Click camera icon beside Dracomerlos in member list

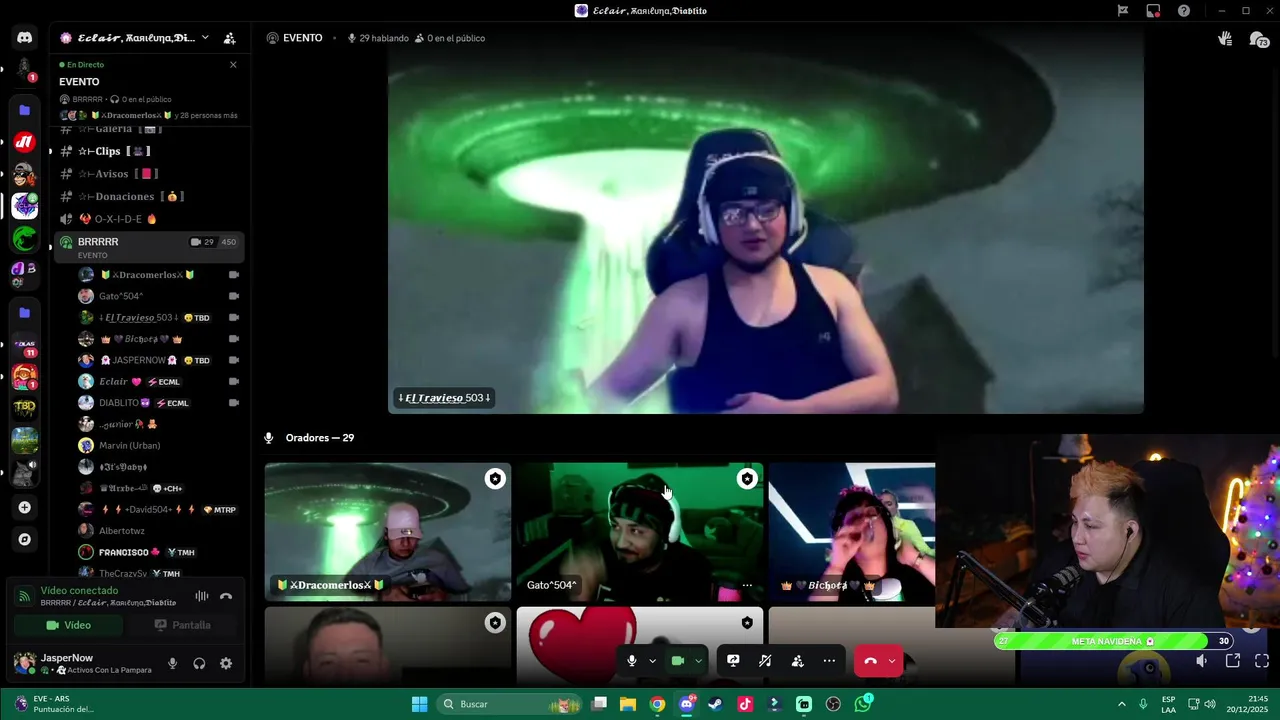[234, 275]
